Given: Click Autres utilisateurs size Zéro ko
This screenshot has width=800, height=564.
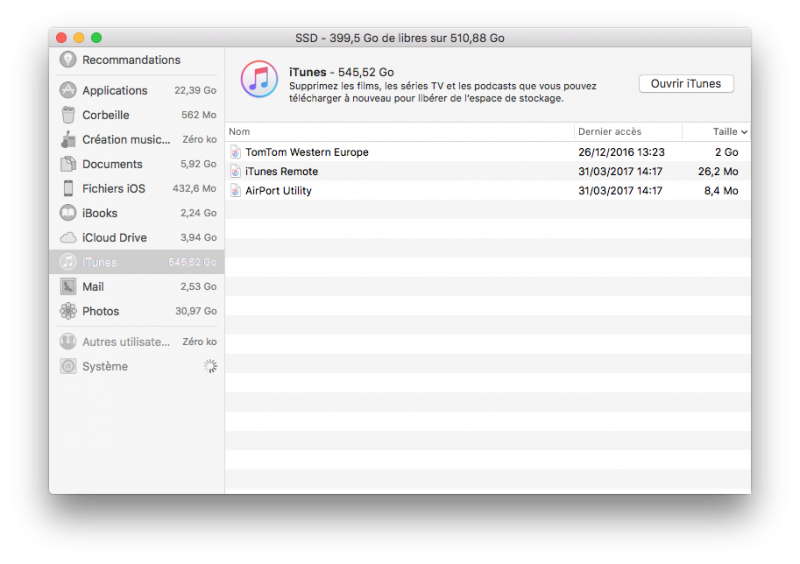Looking at the screenshot, I should [x=199, y=341].
